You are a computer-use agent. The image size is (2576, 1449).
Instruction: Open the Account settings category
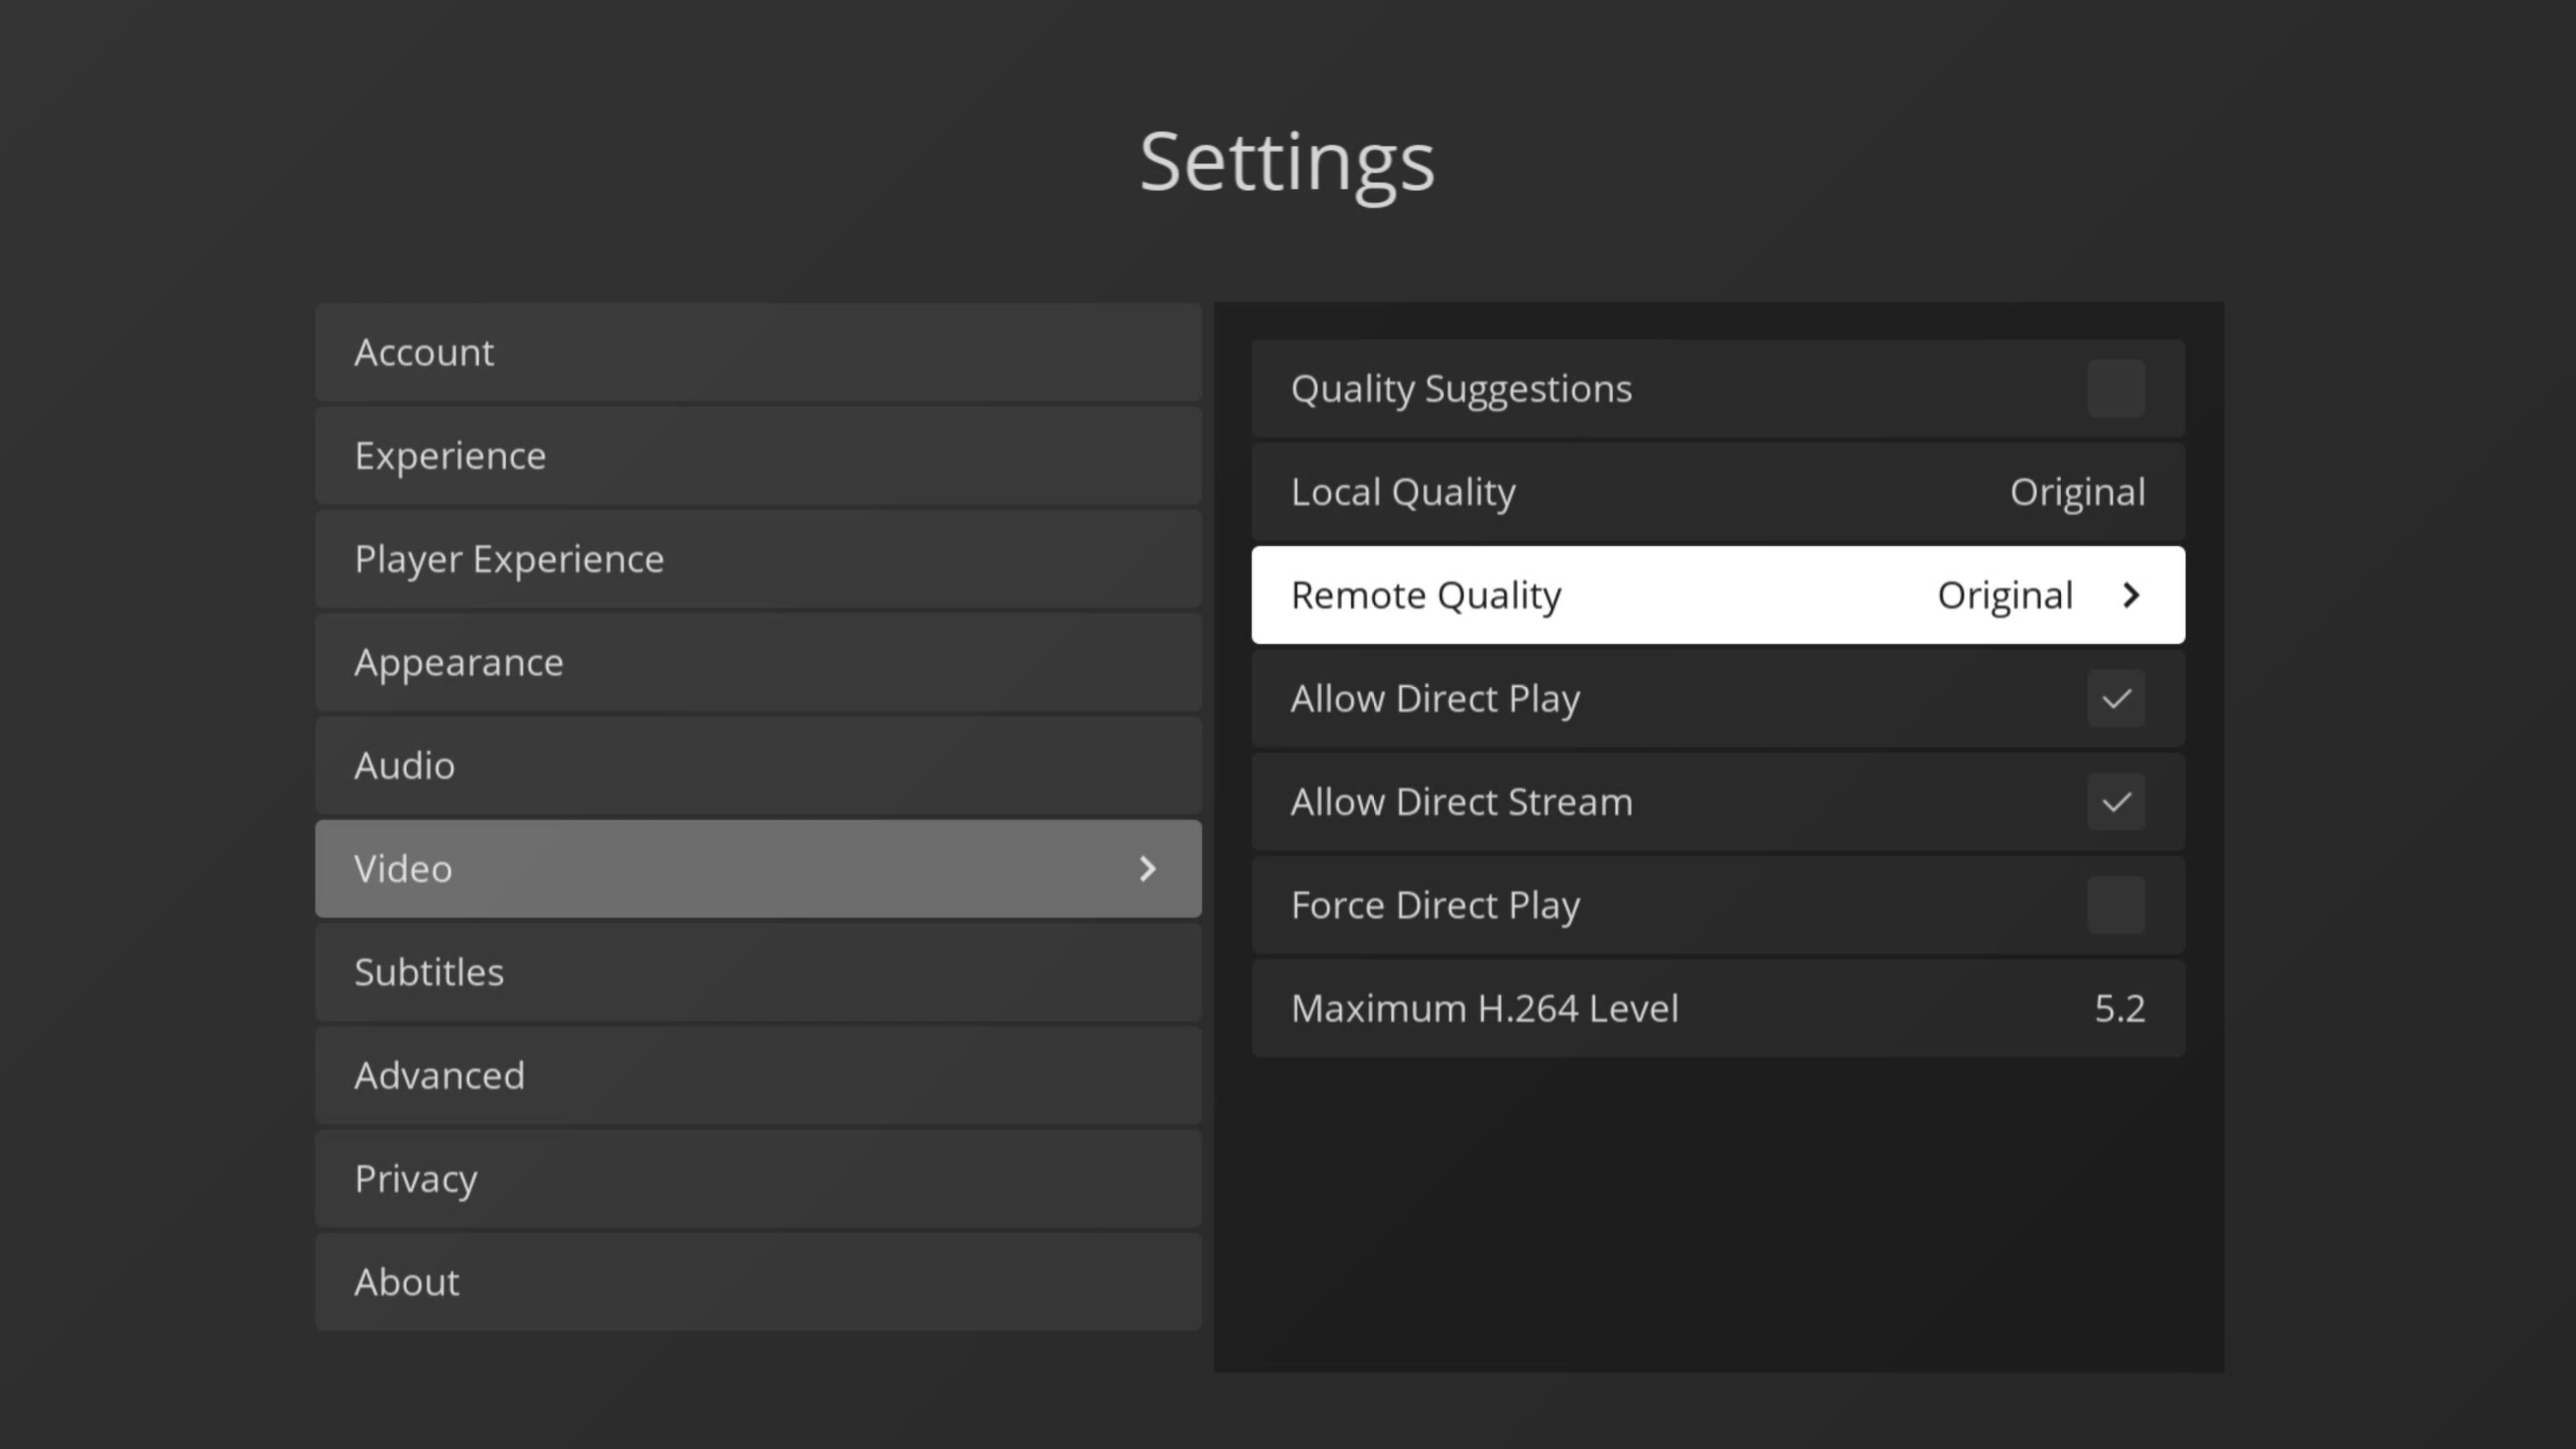pos(758,352)
